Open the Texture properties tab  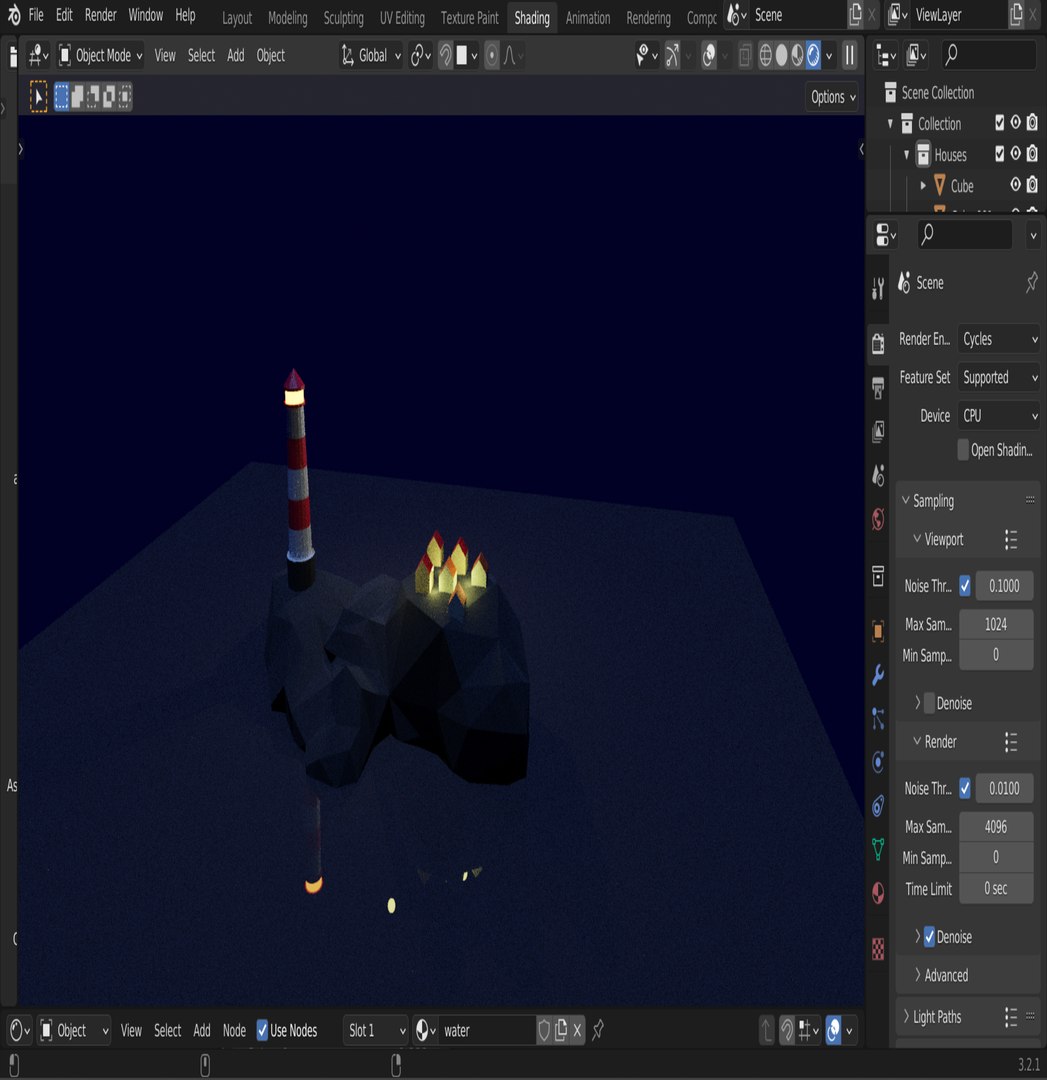click(x=878, y=949)
